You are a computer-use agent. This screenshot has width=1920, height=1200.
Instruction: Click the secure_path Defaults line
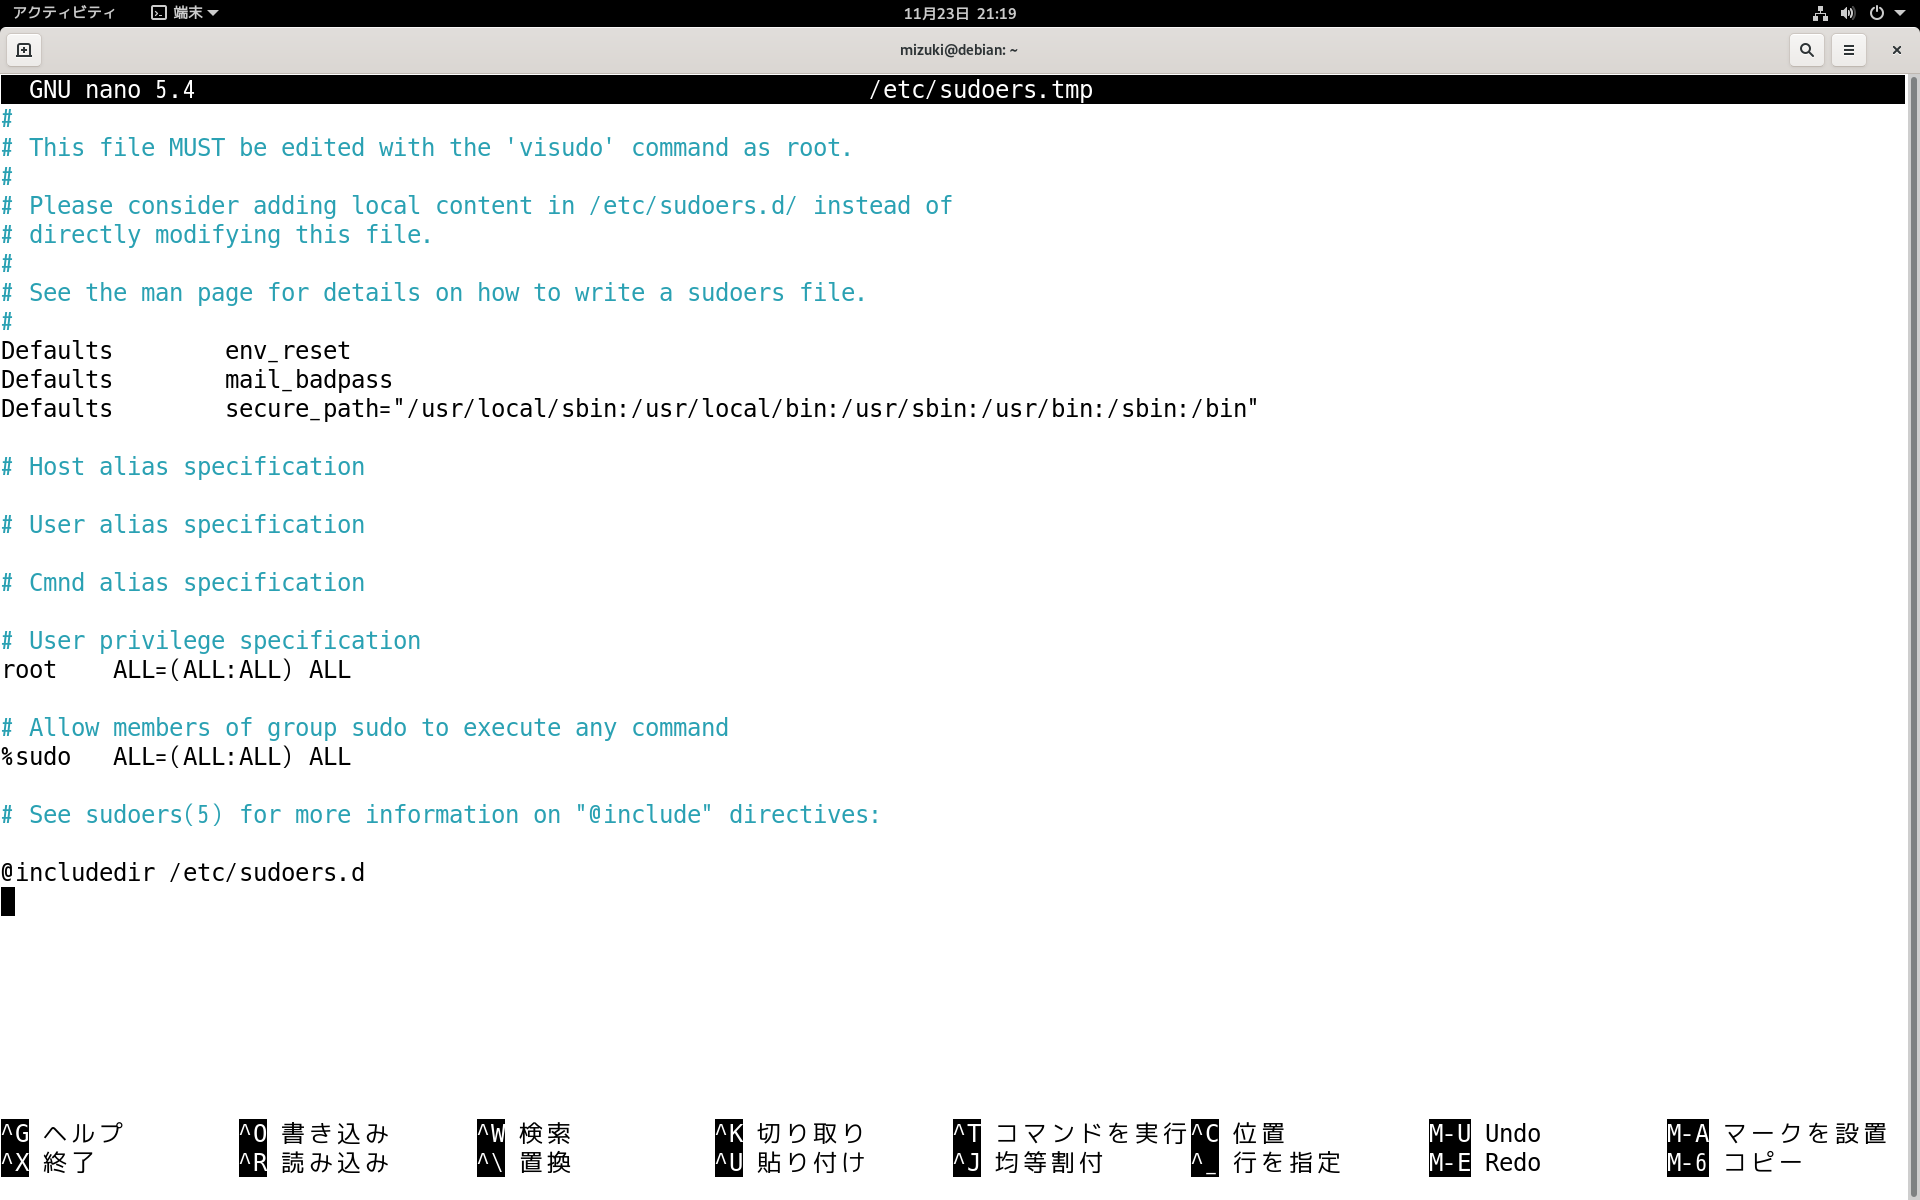pos(630,409)
